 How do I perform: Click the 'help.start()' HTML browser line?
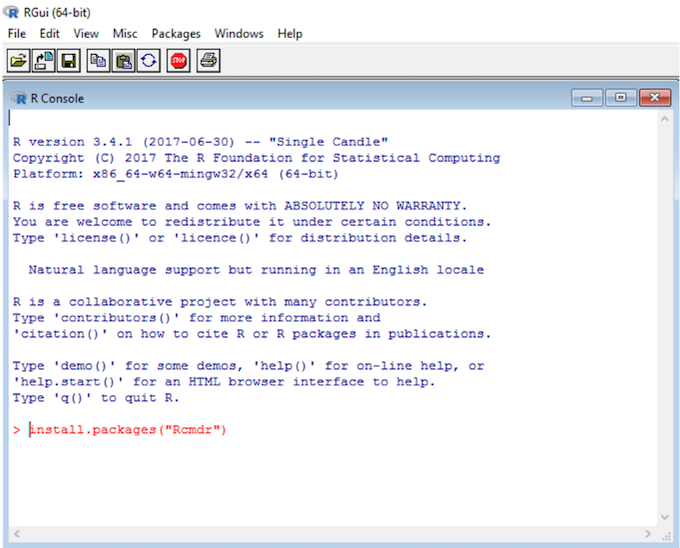(224, 382)
